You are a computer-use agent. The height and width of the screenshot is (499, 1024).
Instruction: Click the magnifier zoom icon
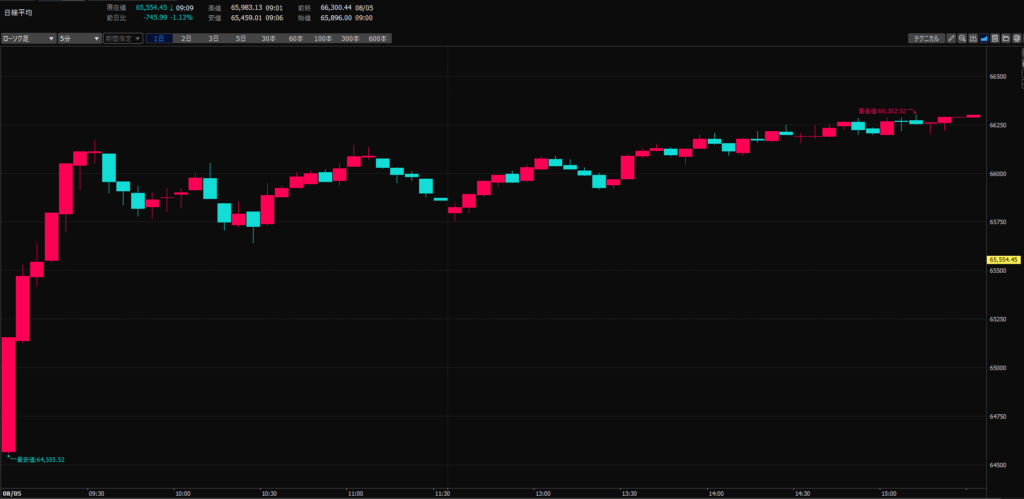point(962,39)
